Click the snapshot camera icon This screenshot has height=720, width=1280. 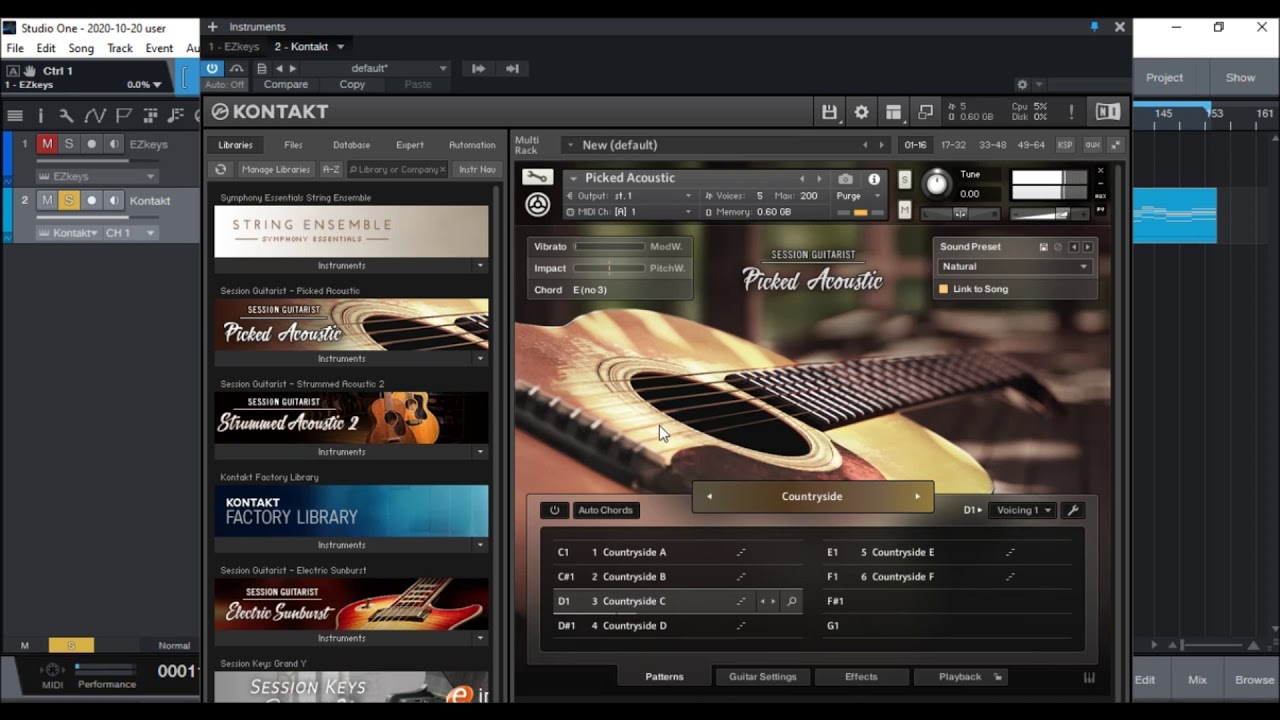(x=845, y=179)
